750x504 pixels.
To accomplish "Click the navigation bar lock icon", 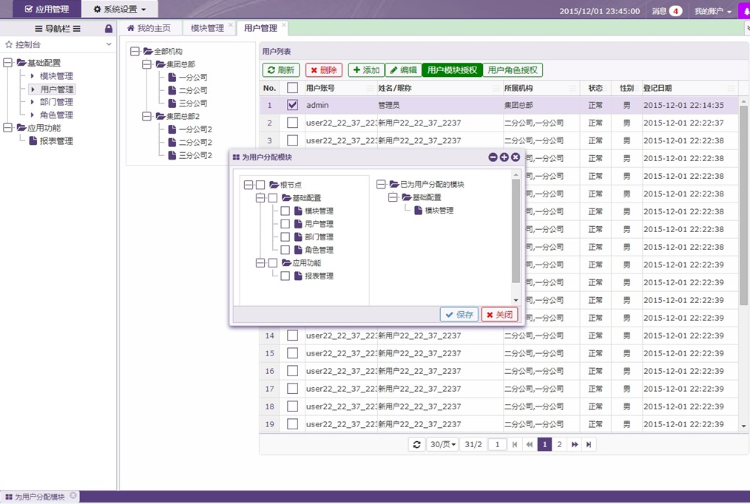I will click(x=108, y=29).
